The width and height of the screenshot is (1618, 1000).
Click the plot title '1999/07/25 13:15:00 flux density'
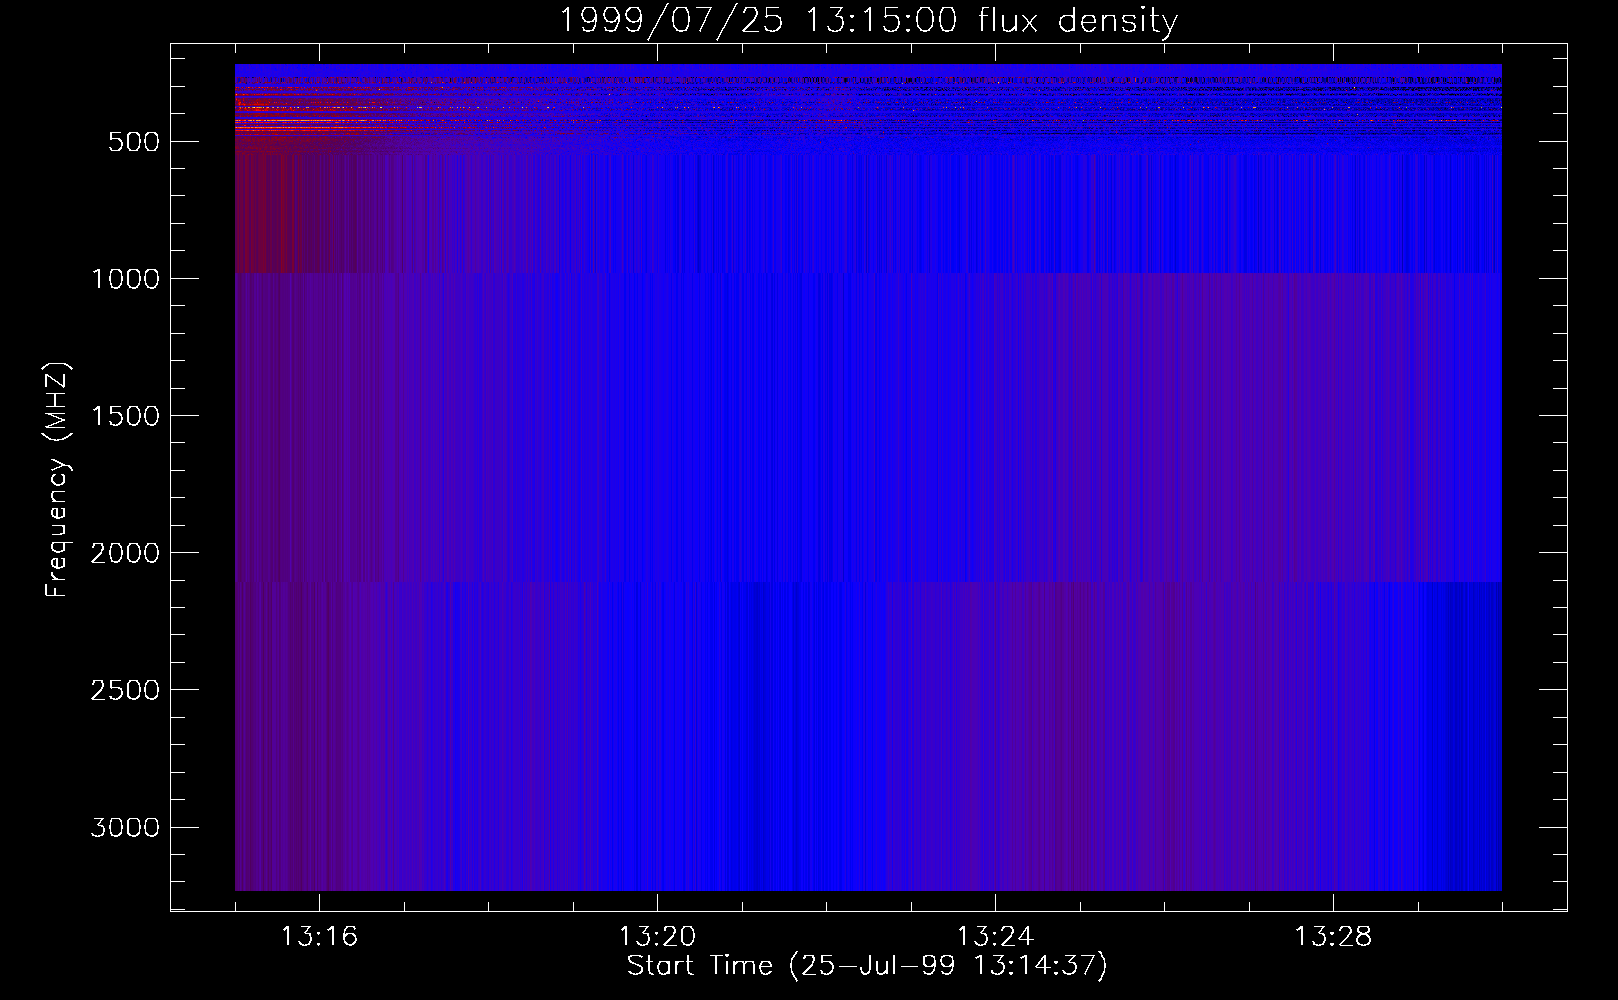coord(868,20)
